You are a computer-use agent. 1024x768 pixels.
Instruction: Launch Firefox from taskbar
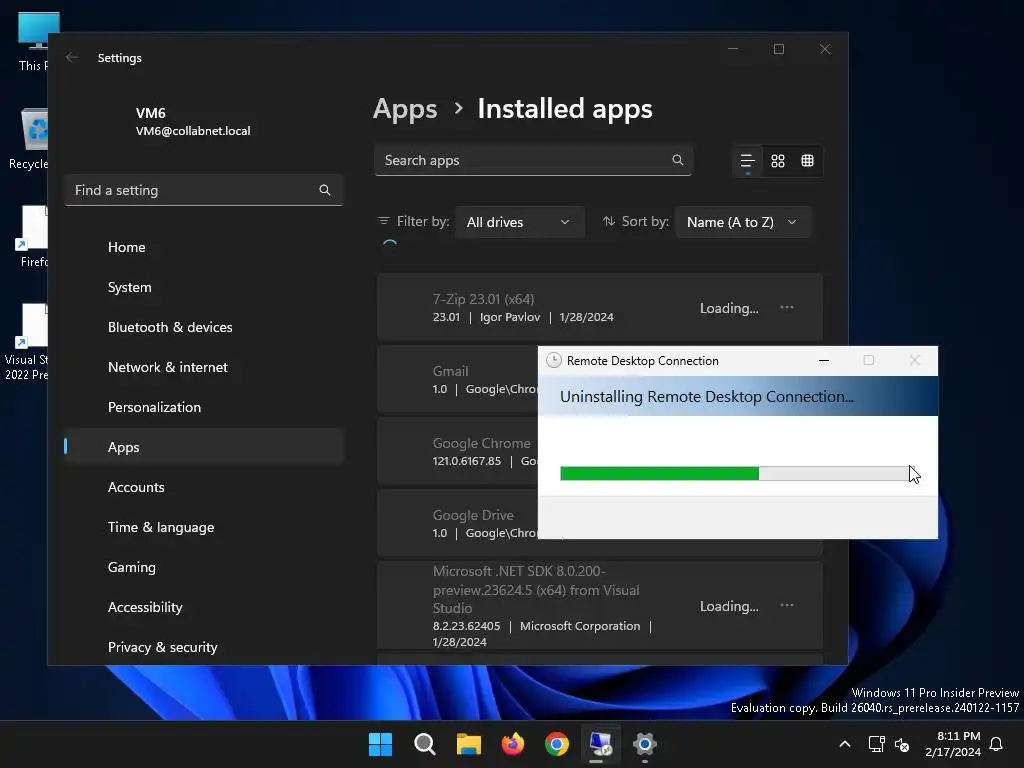point(513,744)
